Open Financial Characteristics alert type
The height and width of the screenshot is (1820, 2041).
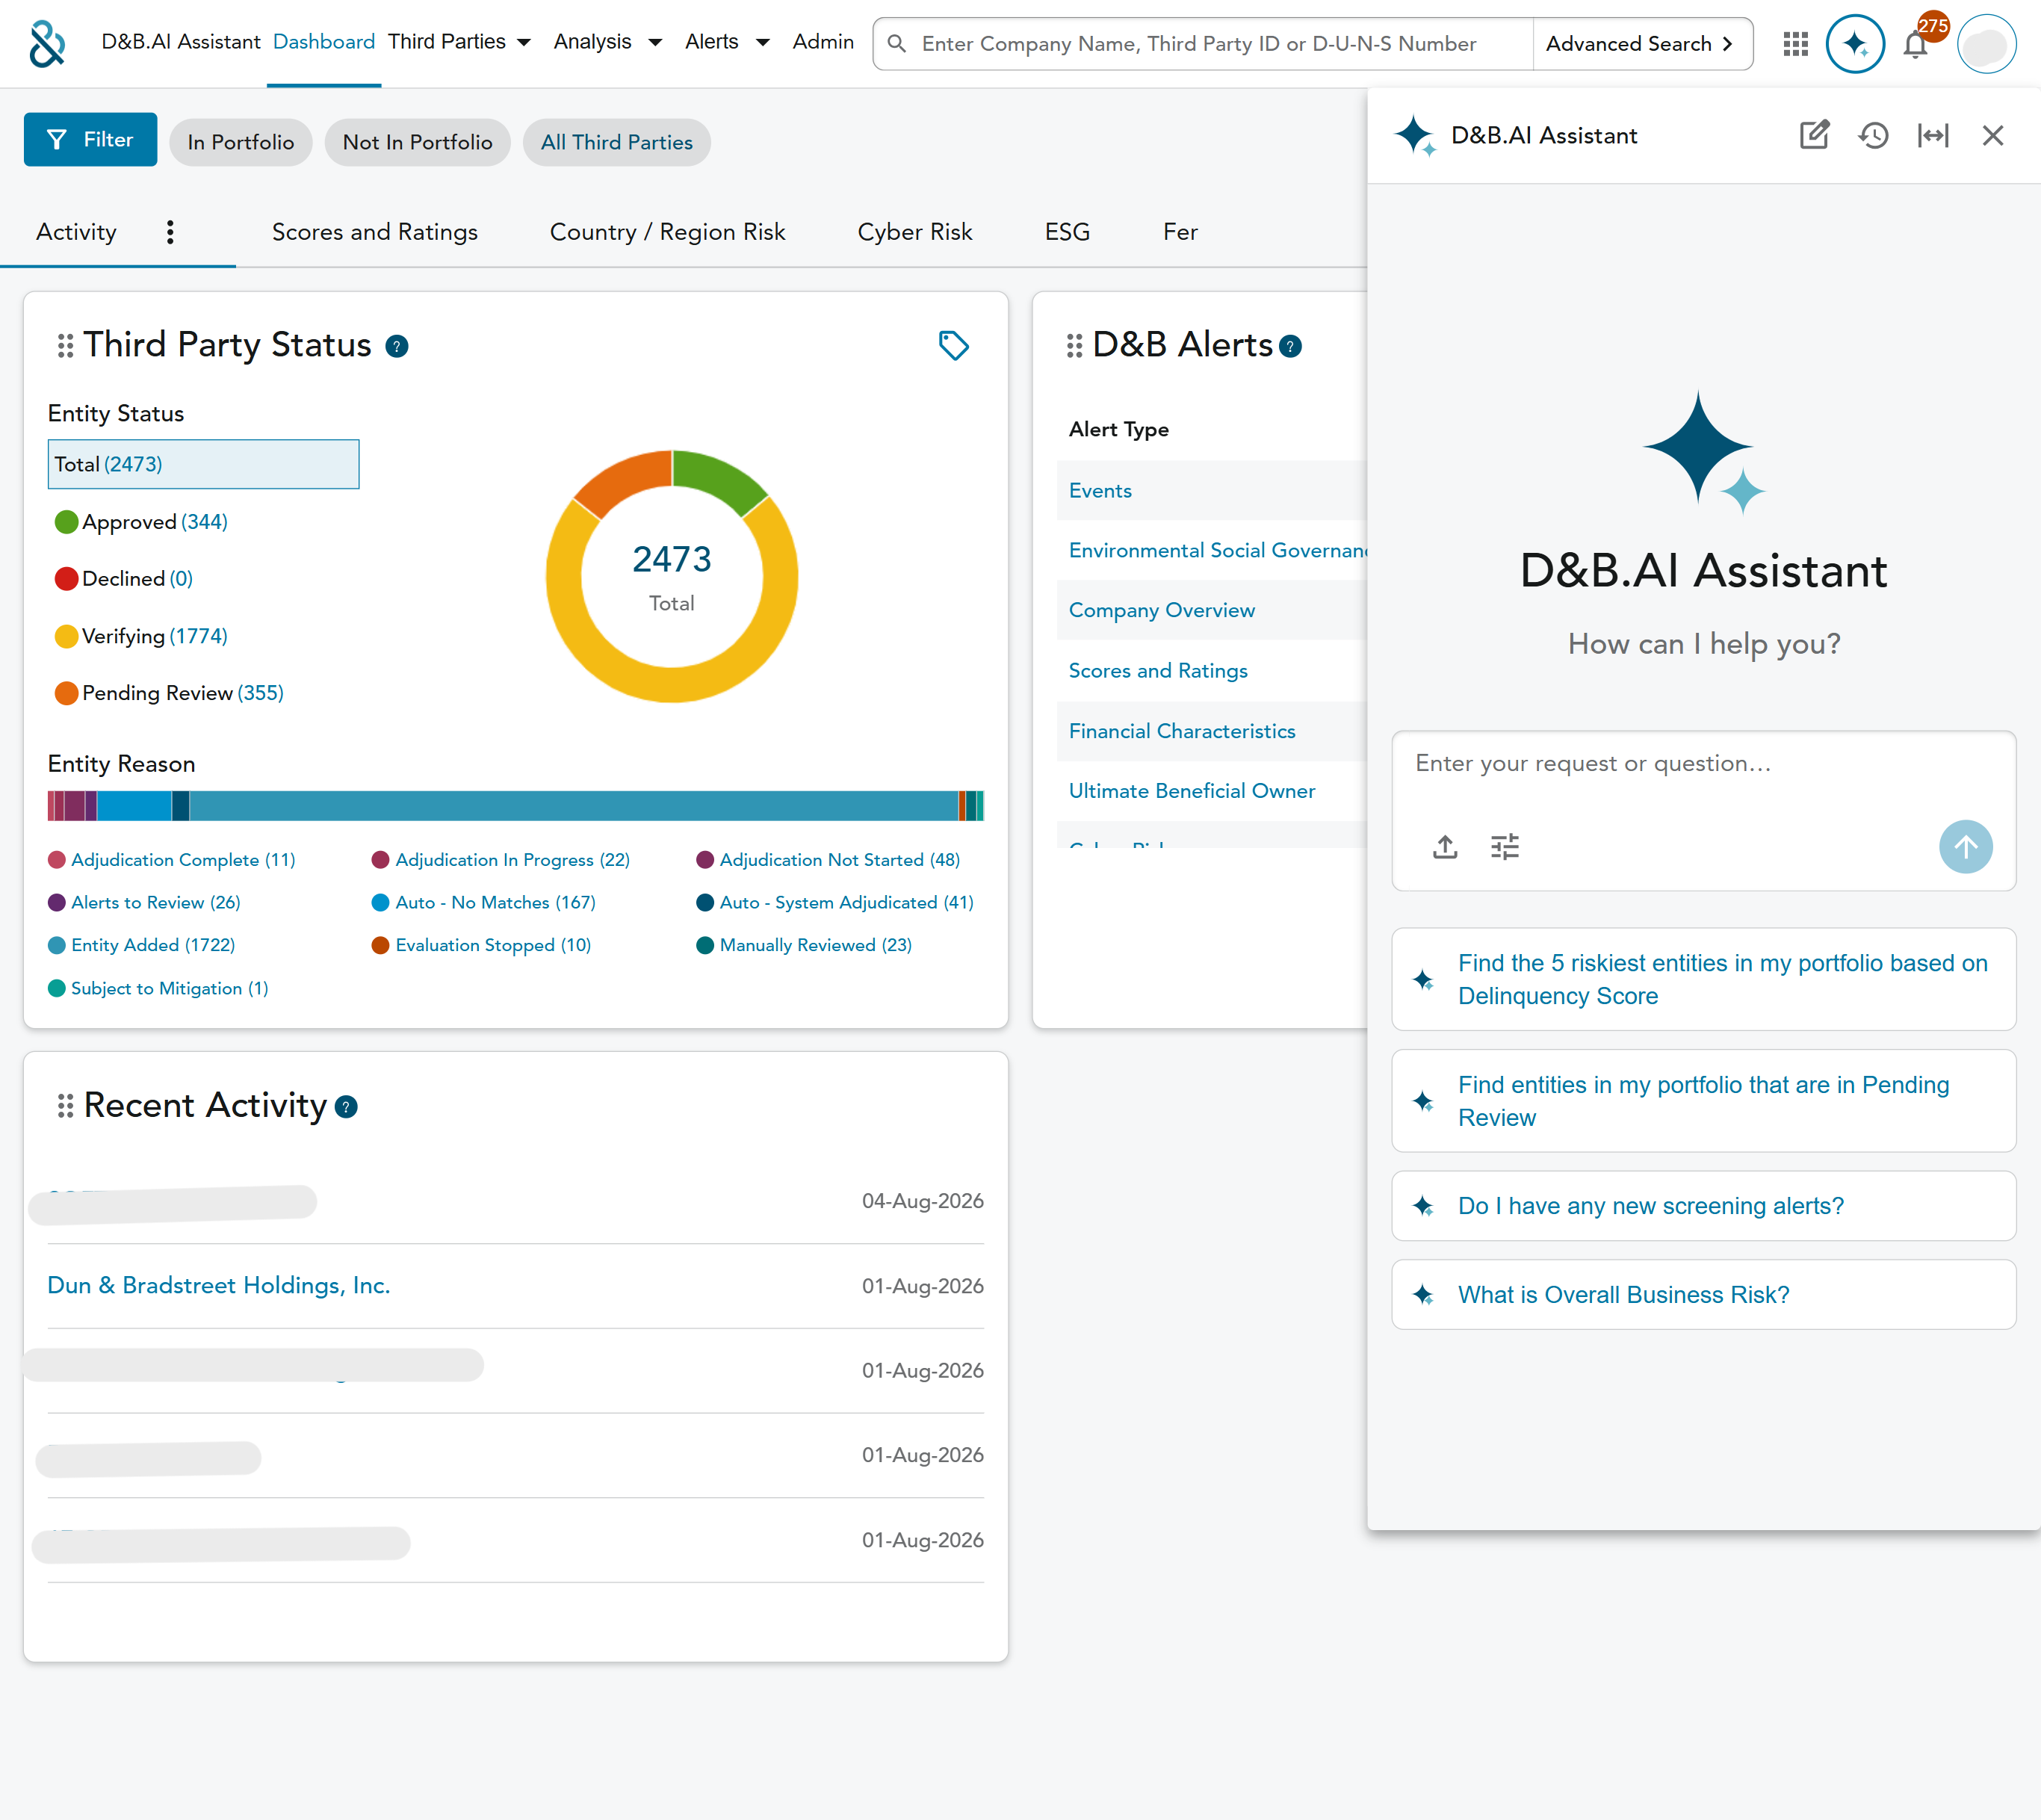pos(1182,731)
